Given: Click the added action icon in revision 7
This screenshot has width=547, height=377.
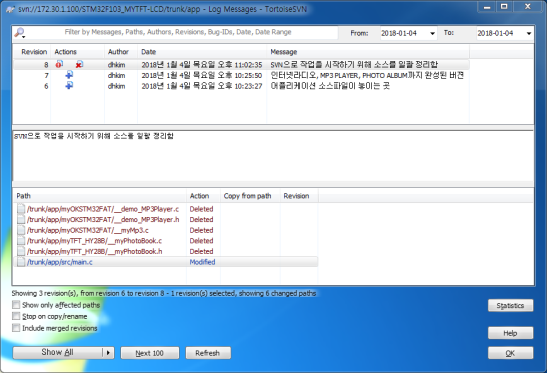Looking at the screenshot, I should [x=69, y=75].
